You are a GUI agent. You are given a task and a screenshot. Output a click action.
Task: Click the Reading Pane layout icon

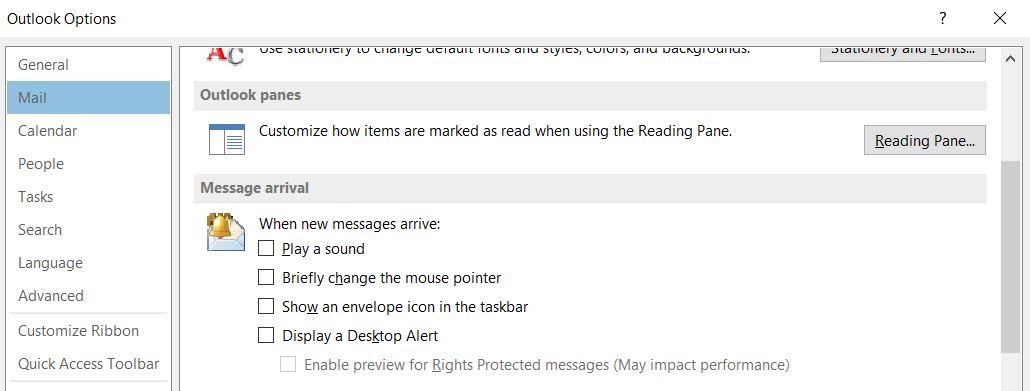[x=227, y=139]
